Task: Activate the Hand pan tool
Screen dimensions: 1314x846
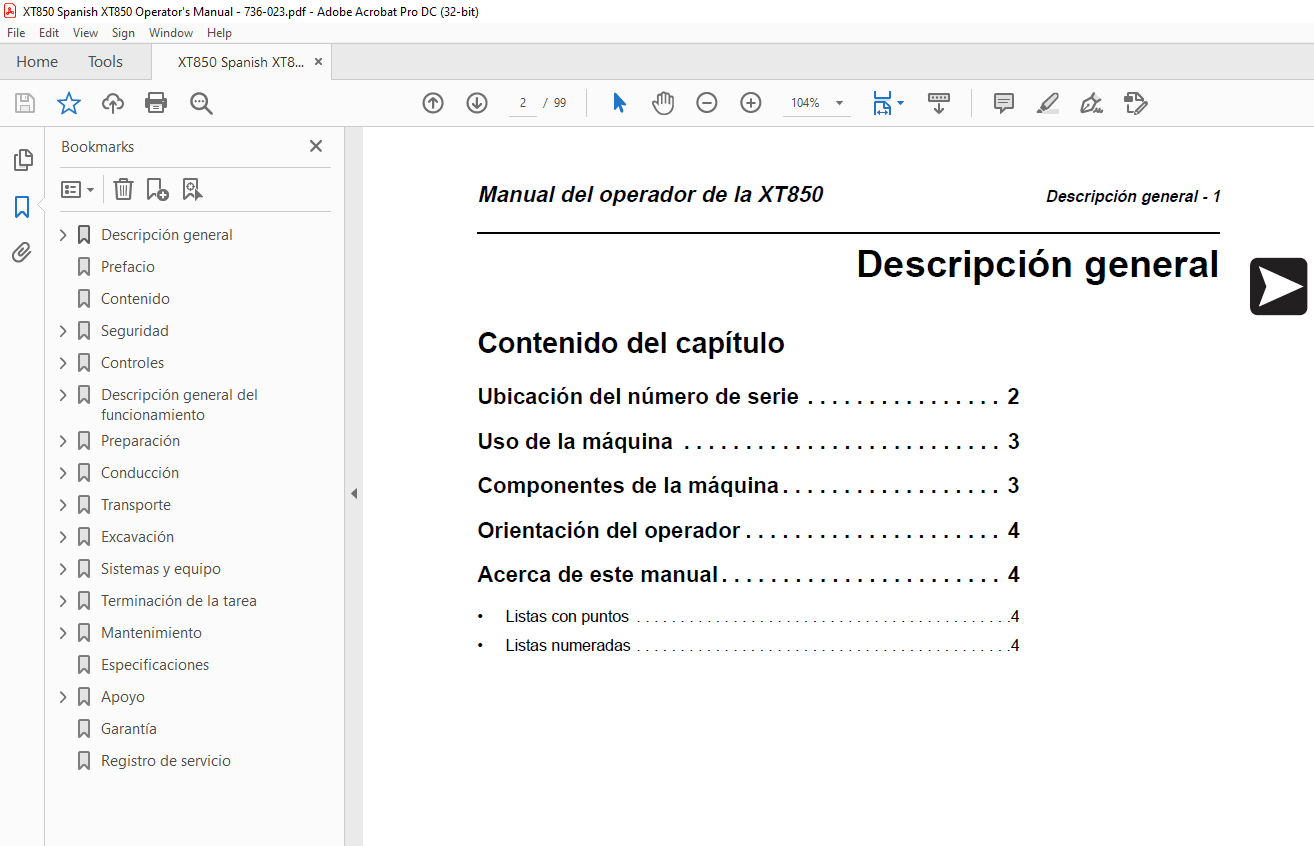Action: [x=663, y=103]
